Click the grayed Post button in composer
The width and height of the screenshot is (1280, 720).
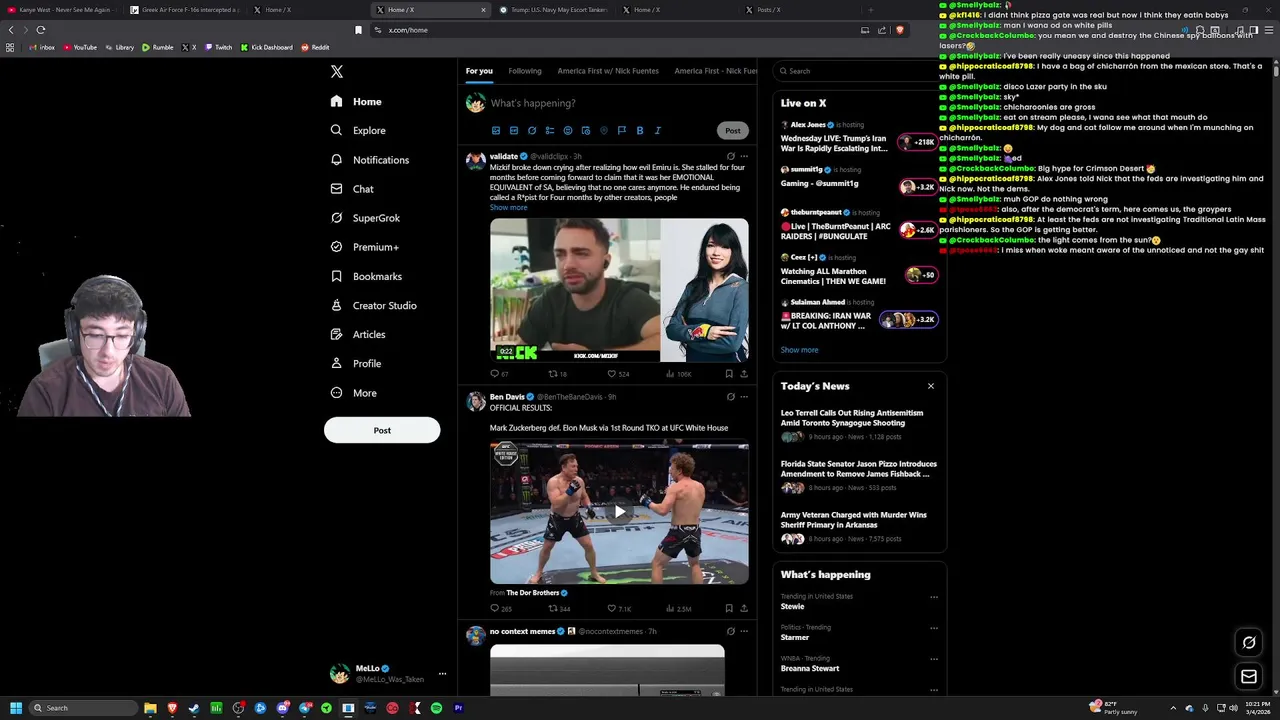(x=733, y=130)
